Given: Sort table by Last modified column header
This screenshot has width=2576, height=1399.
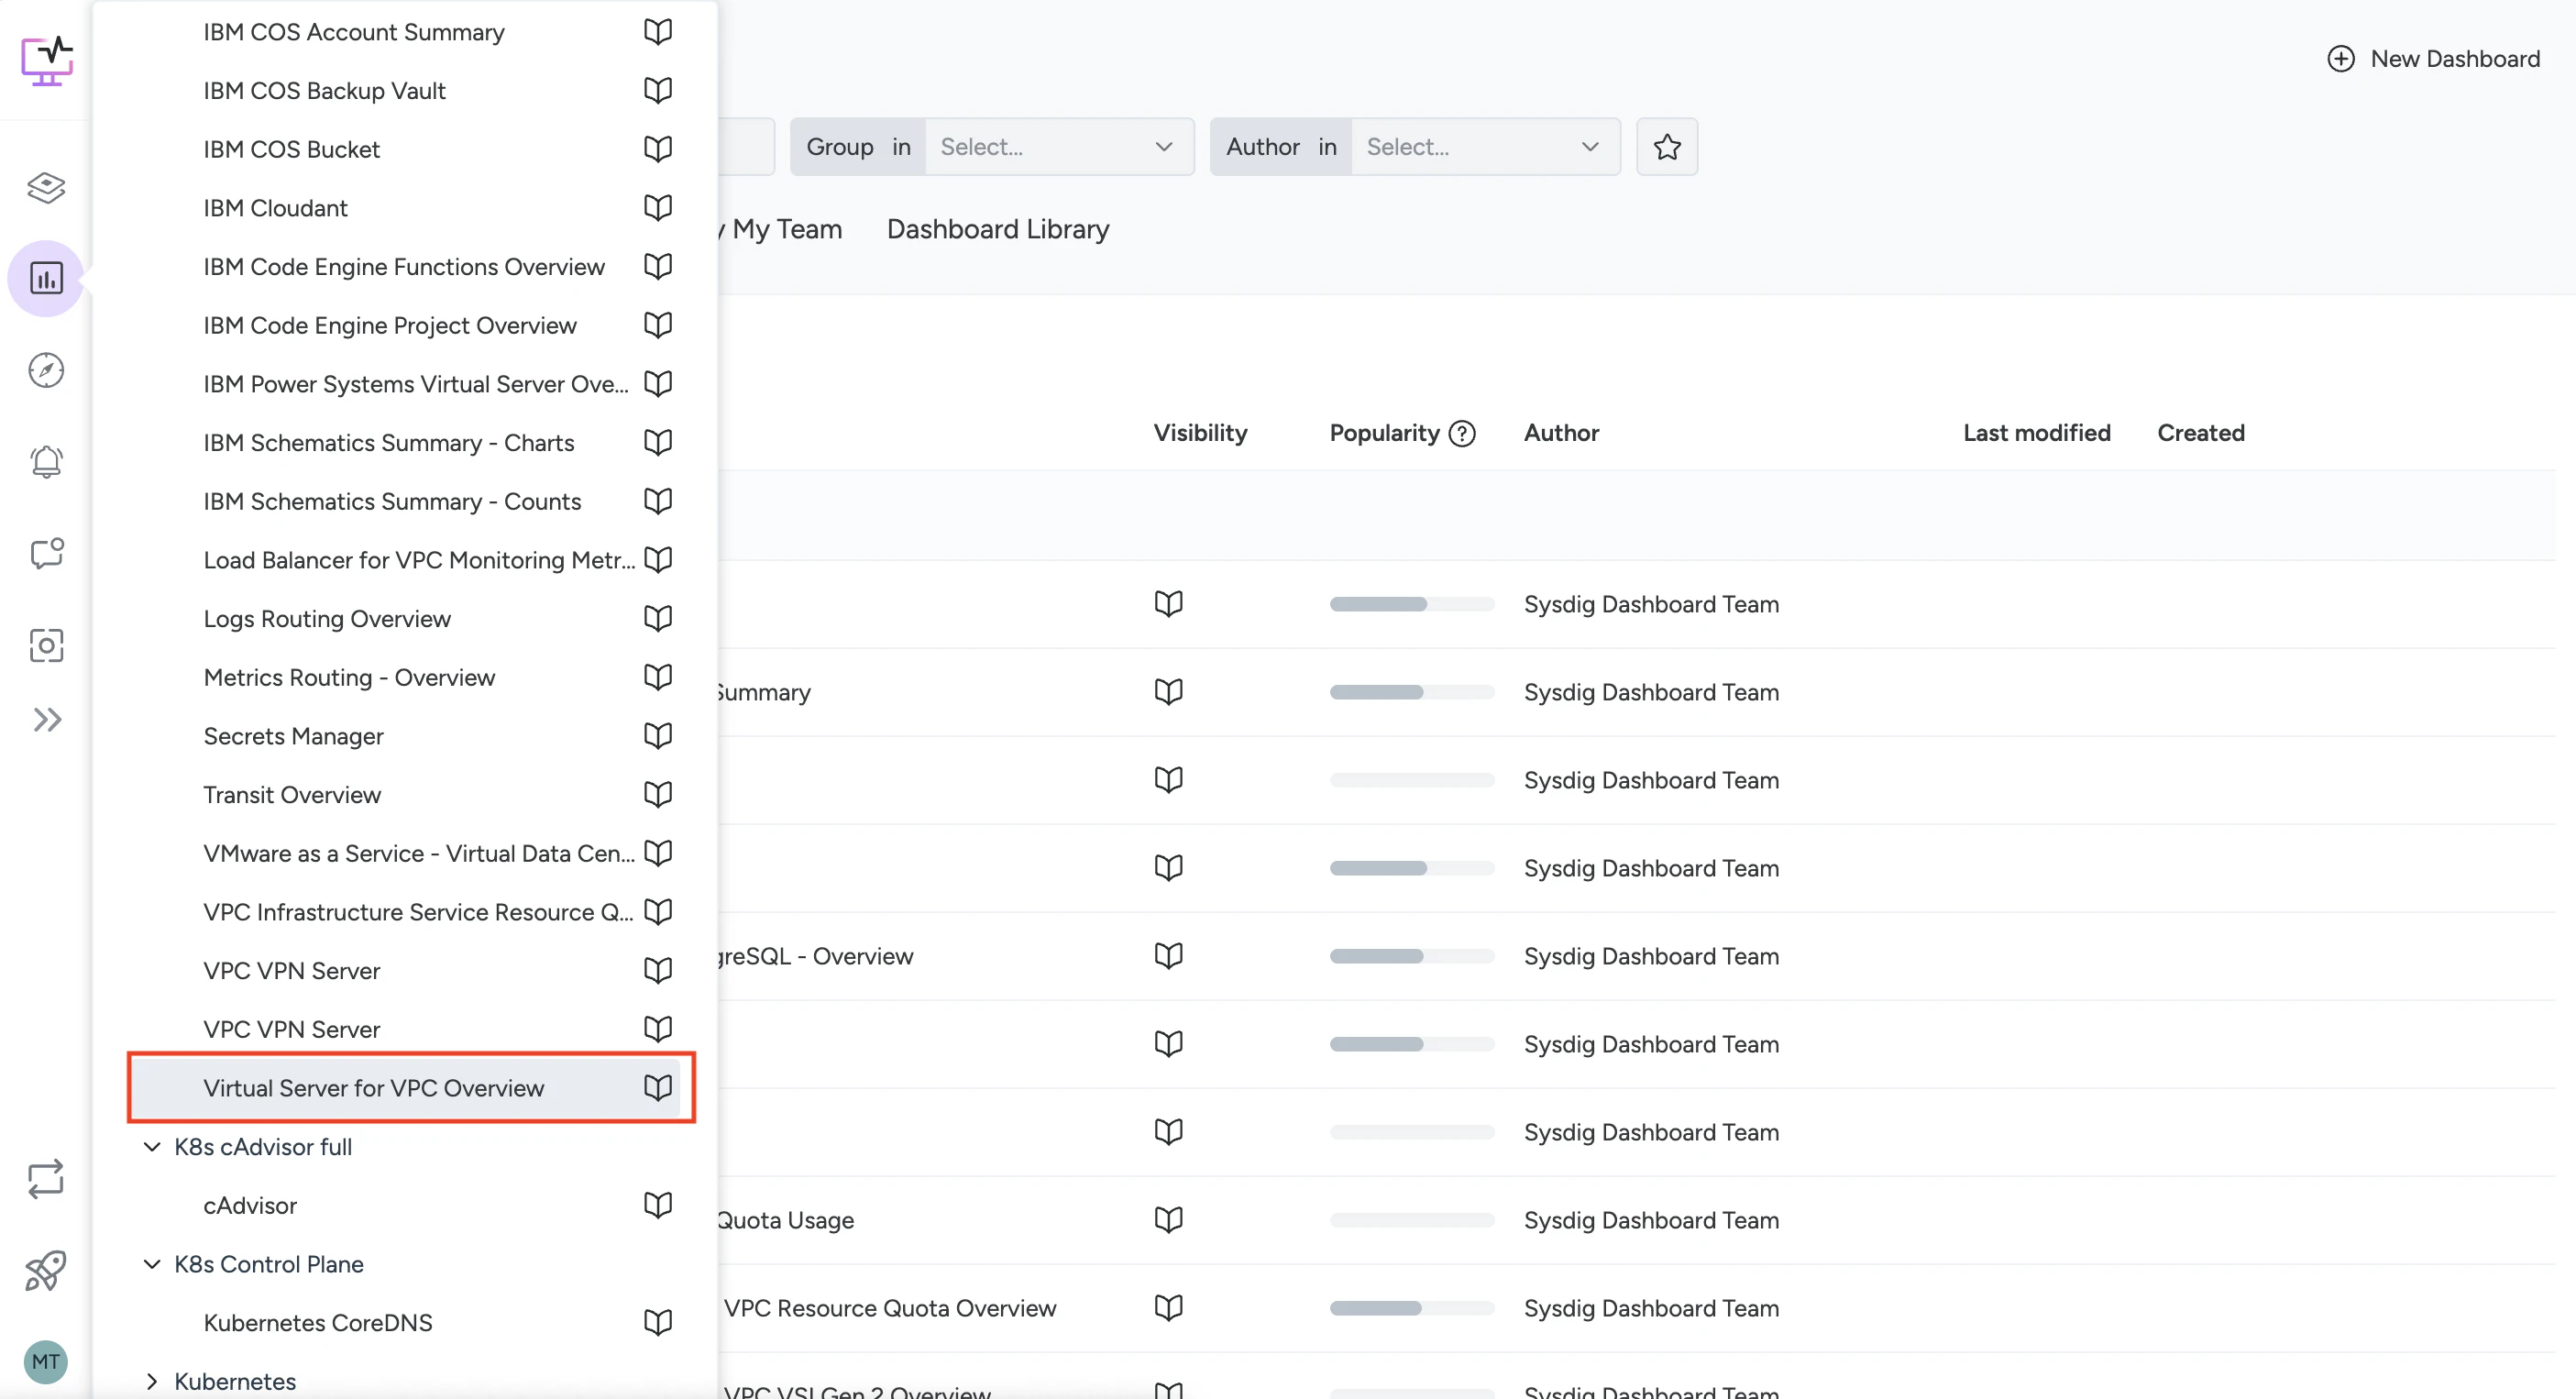Looking at the screenshot, I should coord(2036,433).
